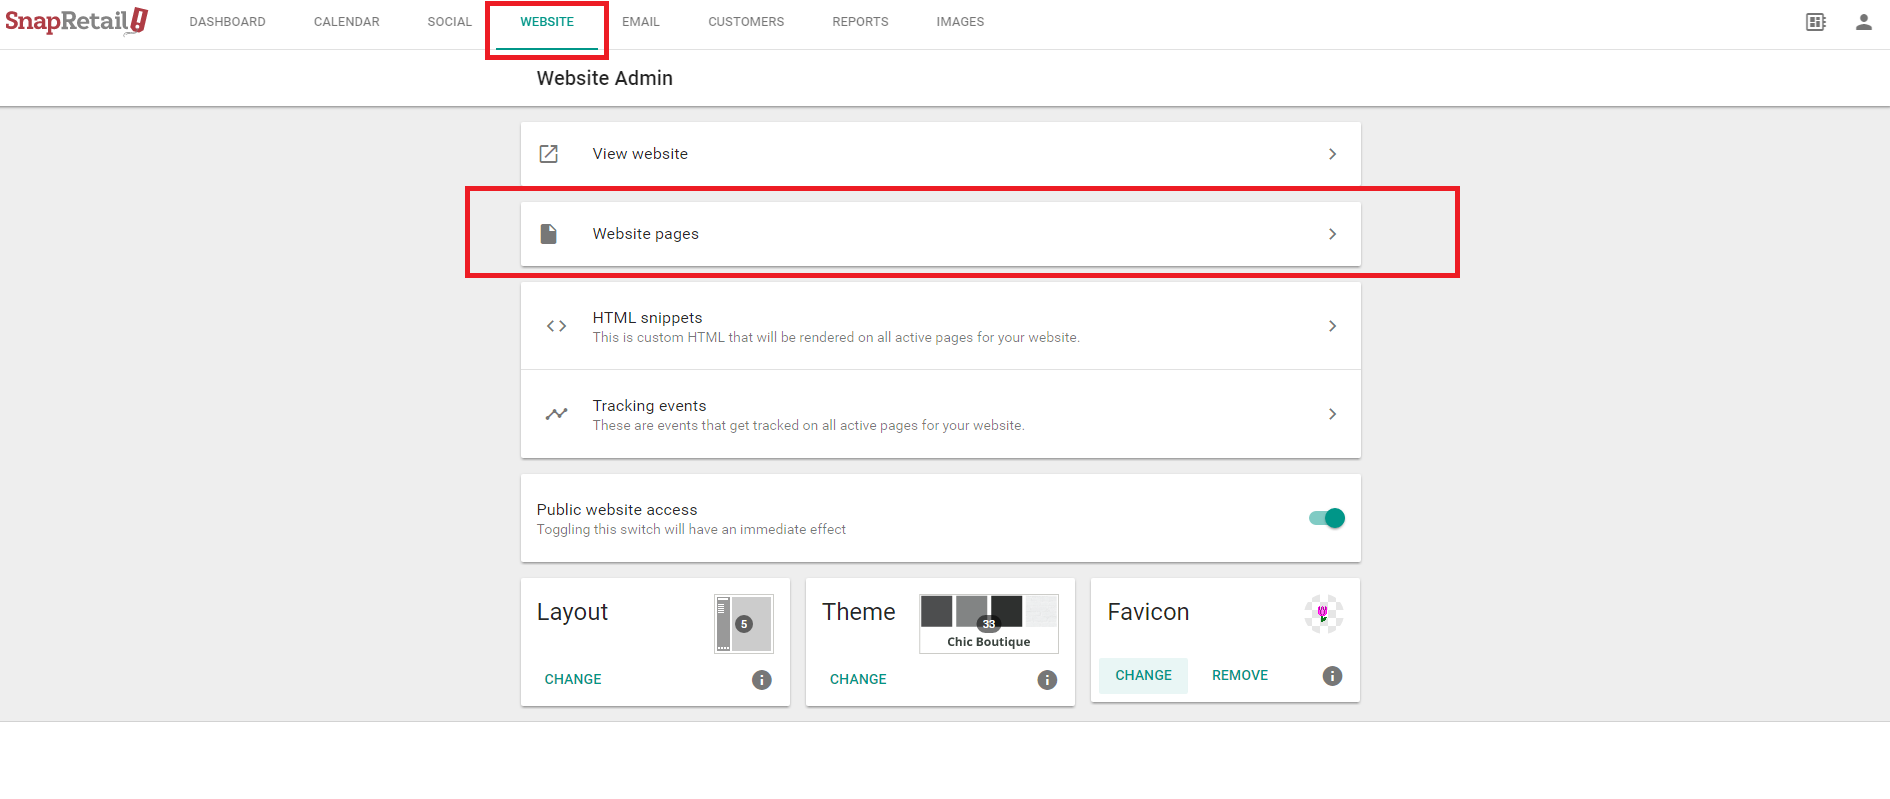Click the 'custom HTML that will be rendered' description
This screenshot has height=799, width=1890.
(836, 338)
